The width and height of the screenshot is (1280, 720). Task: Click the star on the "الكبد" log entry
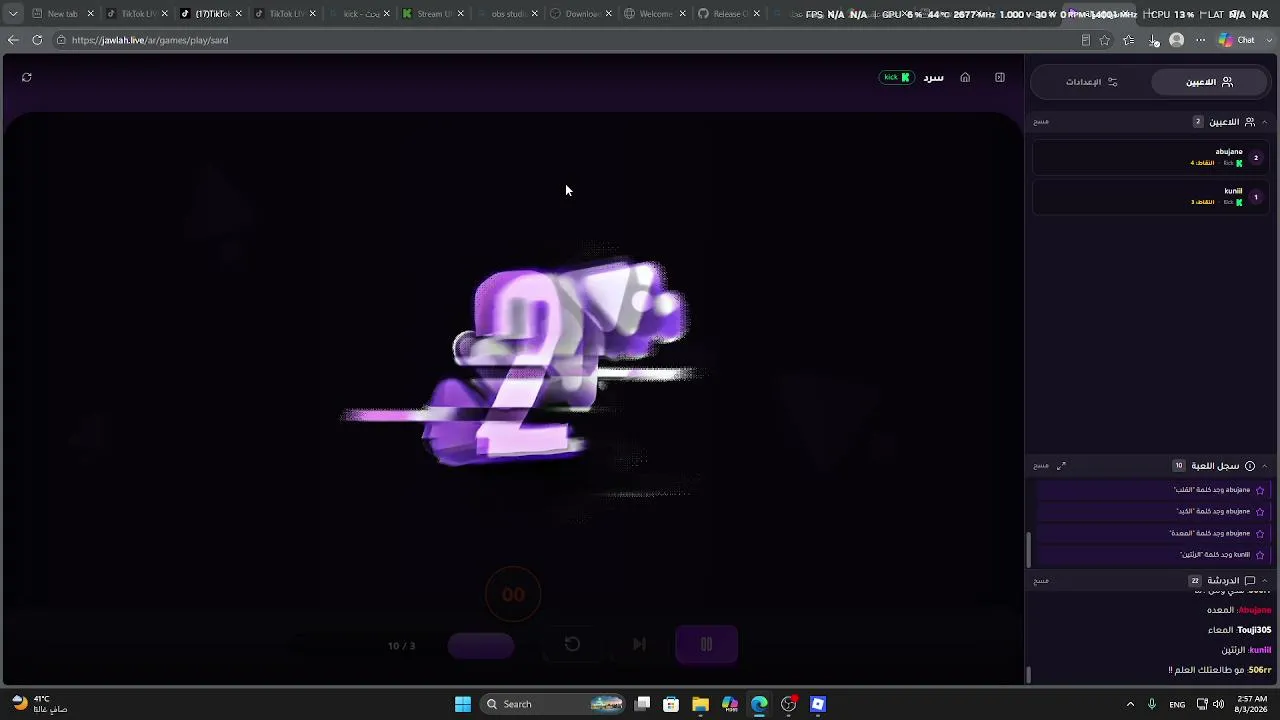coord(1260,512)
